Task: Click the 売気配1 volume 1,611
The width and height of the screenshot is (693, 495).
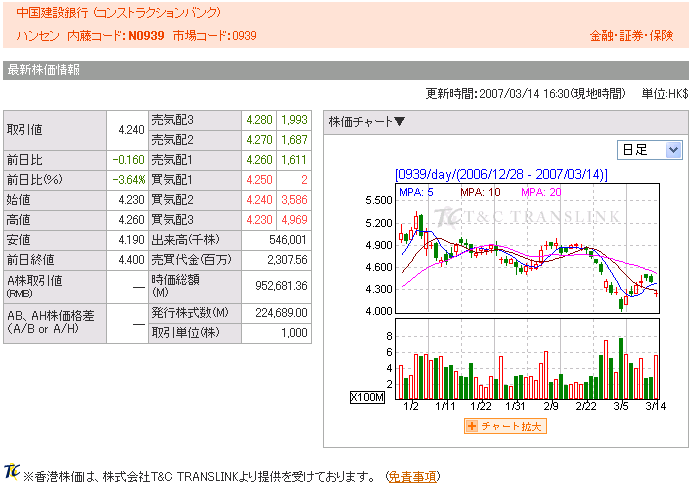Action: tap(294, 160)
